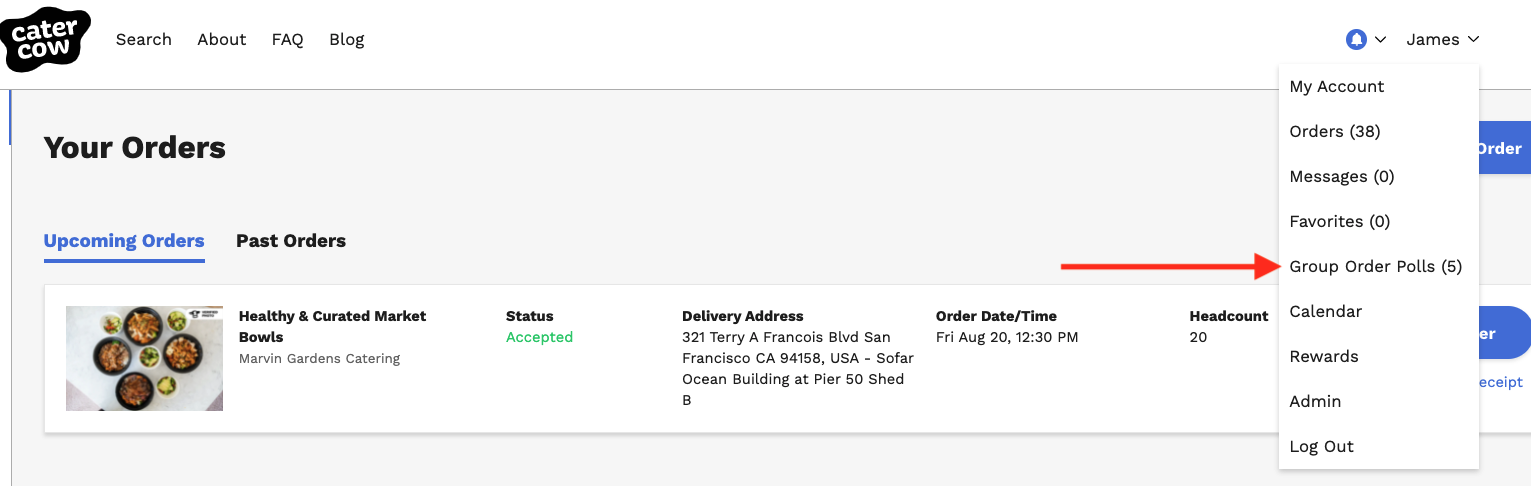The image size is (1531, 486).
Task: Go to Admin from the menu
Action: [x=1316, y=402]
